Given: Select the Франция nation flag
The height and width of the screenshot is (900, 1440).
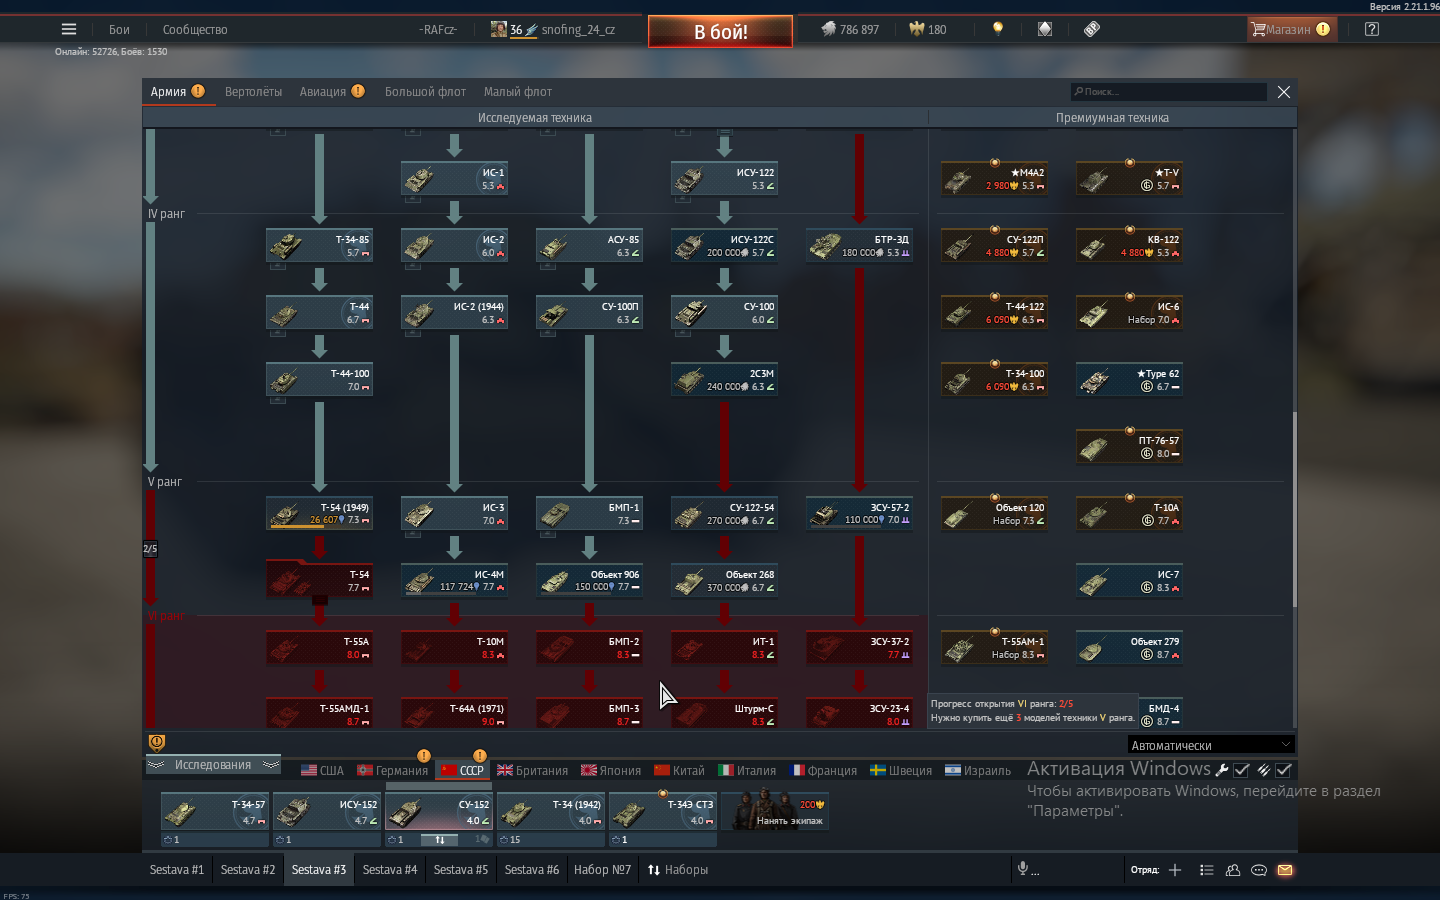Looking at the screenshot, I should tap(823, 770).
